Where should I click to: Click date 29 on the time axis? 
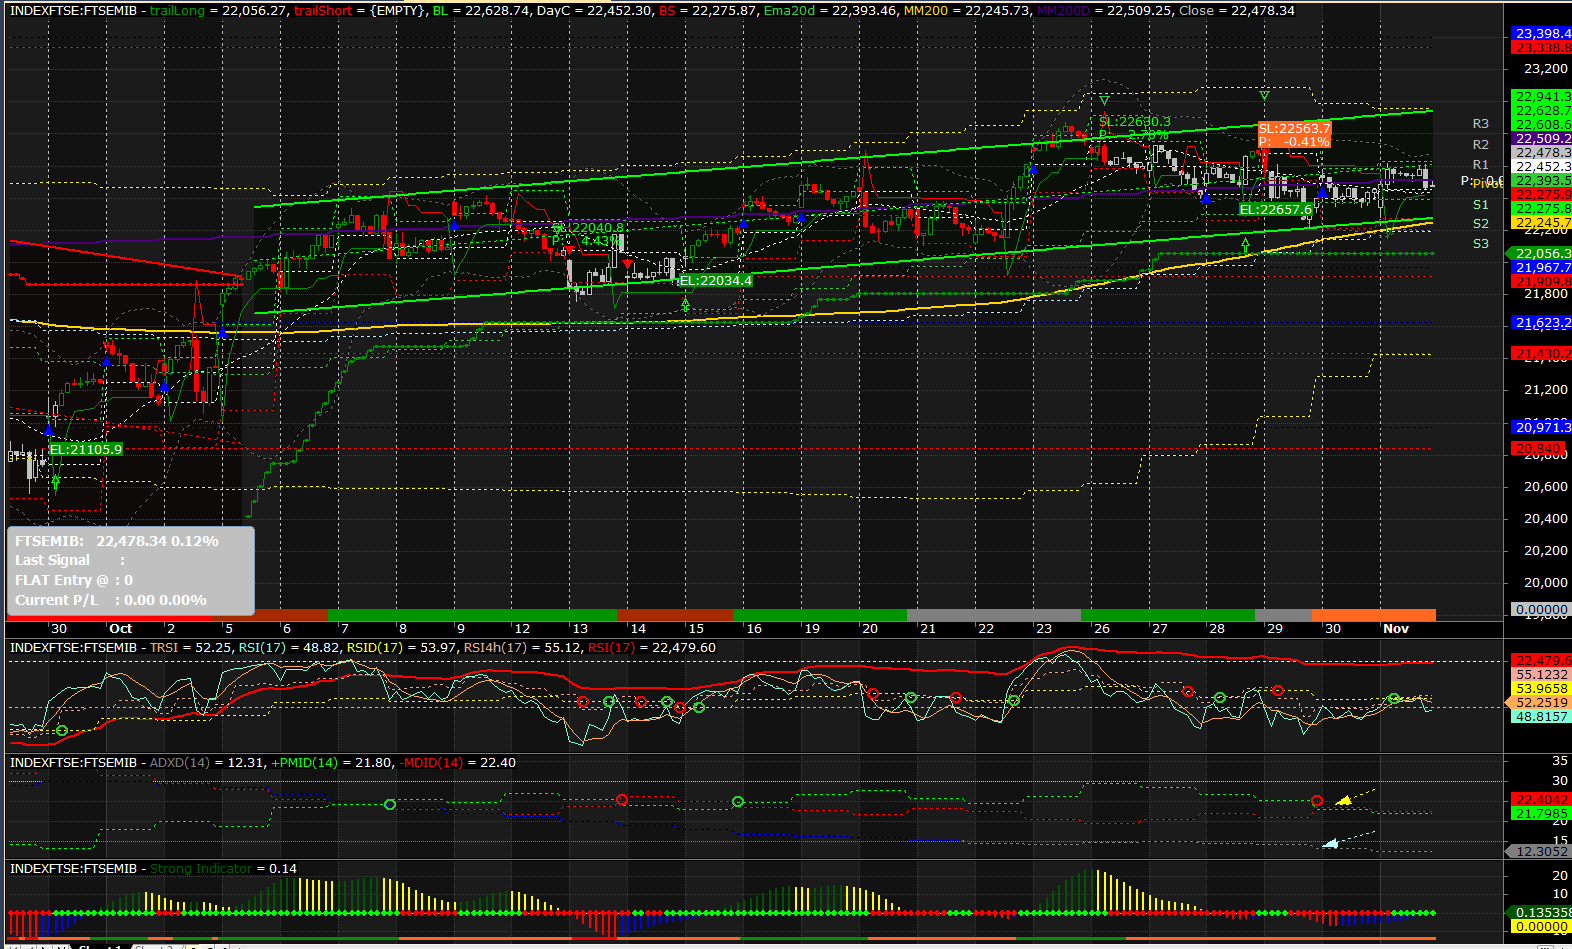tap(1275, 628)
